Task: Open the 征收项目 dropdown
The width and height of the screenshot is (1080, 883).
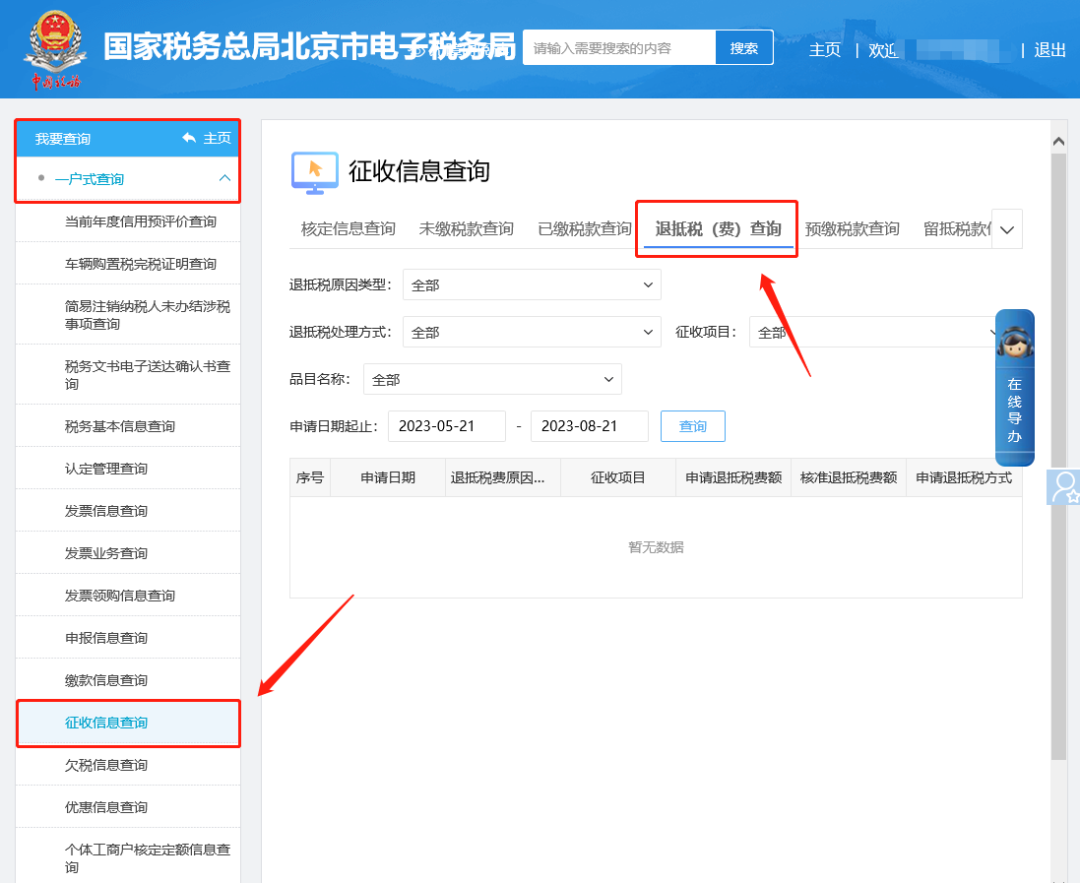Action: tap(870, 332)
